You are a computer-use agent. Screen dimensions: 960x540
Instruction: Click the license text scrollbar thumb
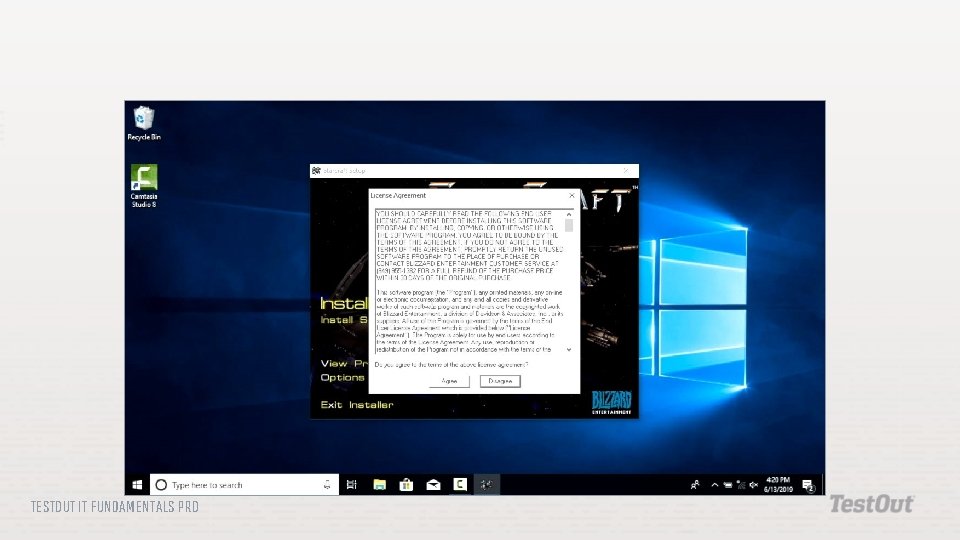pos(569,225)
